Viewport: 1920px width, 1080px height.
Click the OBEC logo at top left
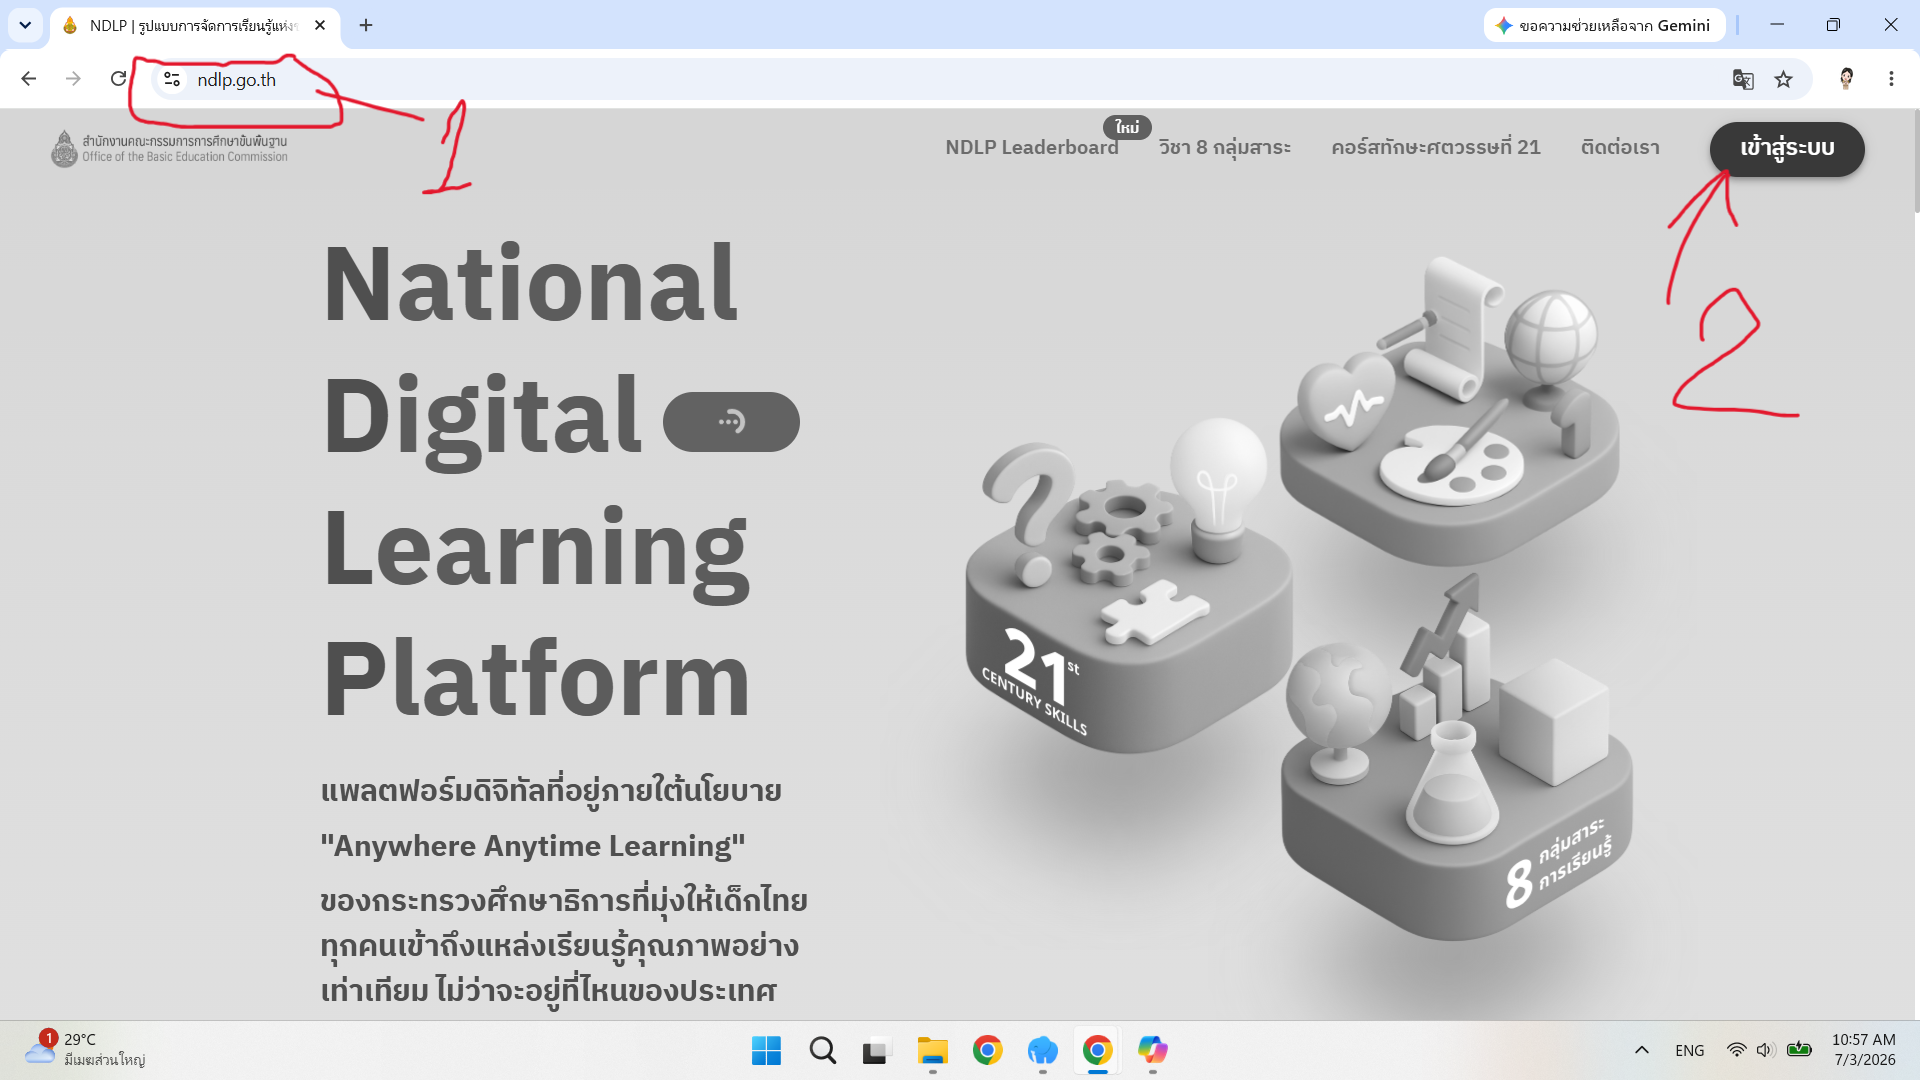[x=169, y=148]
